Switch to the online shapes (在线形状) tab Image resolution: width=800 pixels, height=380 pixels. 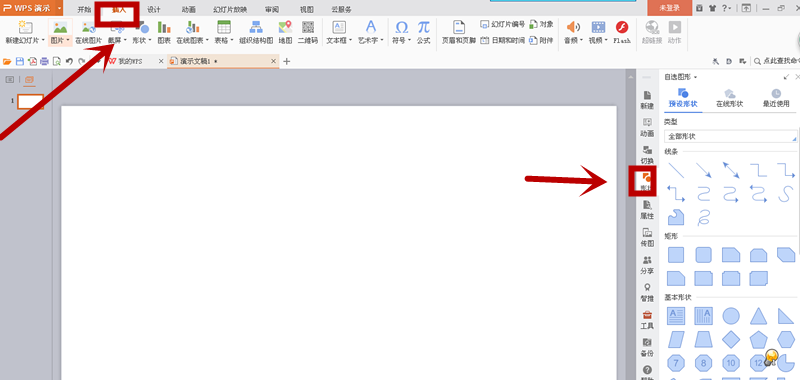point(730,98)
